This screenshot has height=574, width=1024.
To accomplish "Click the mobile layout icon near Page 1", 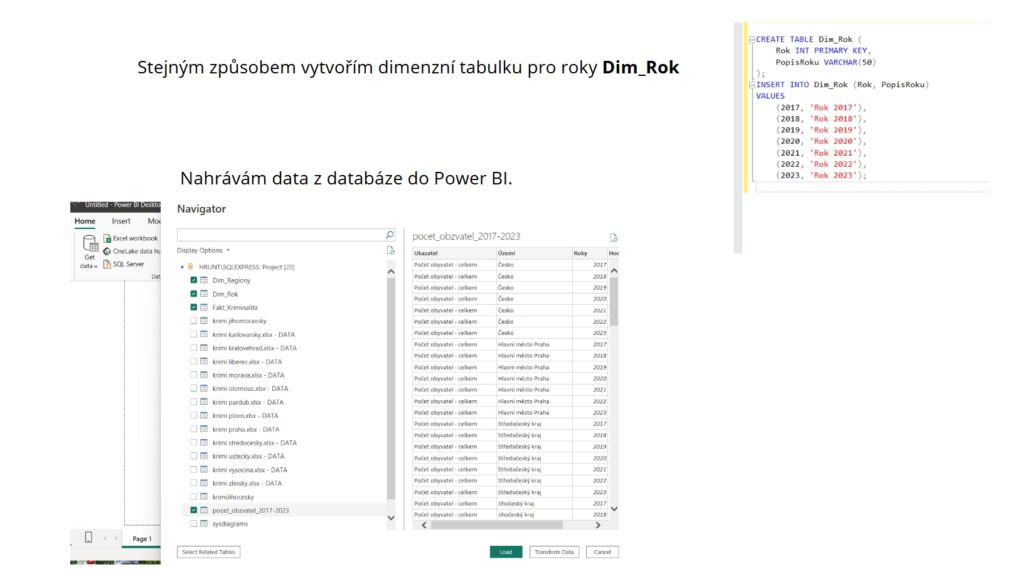I will pyautogui.click(x=89, y=537).
